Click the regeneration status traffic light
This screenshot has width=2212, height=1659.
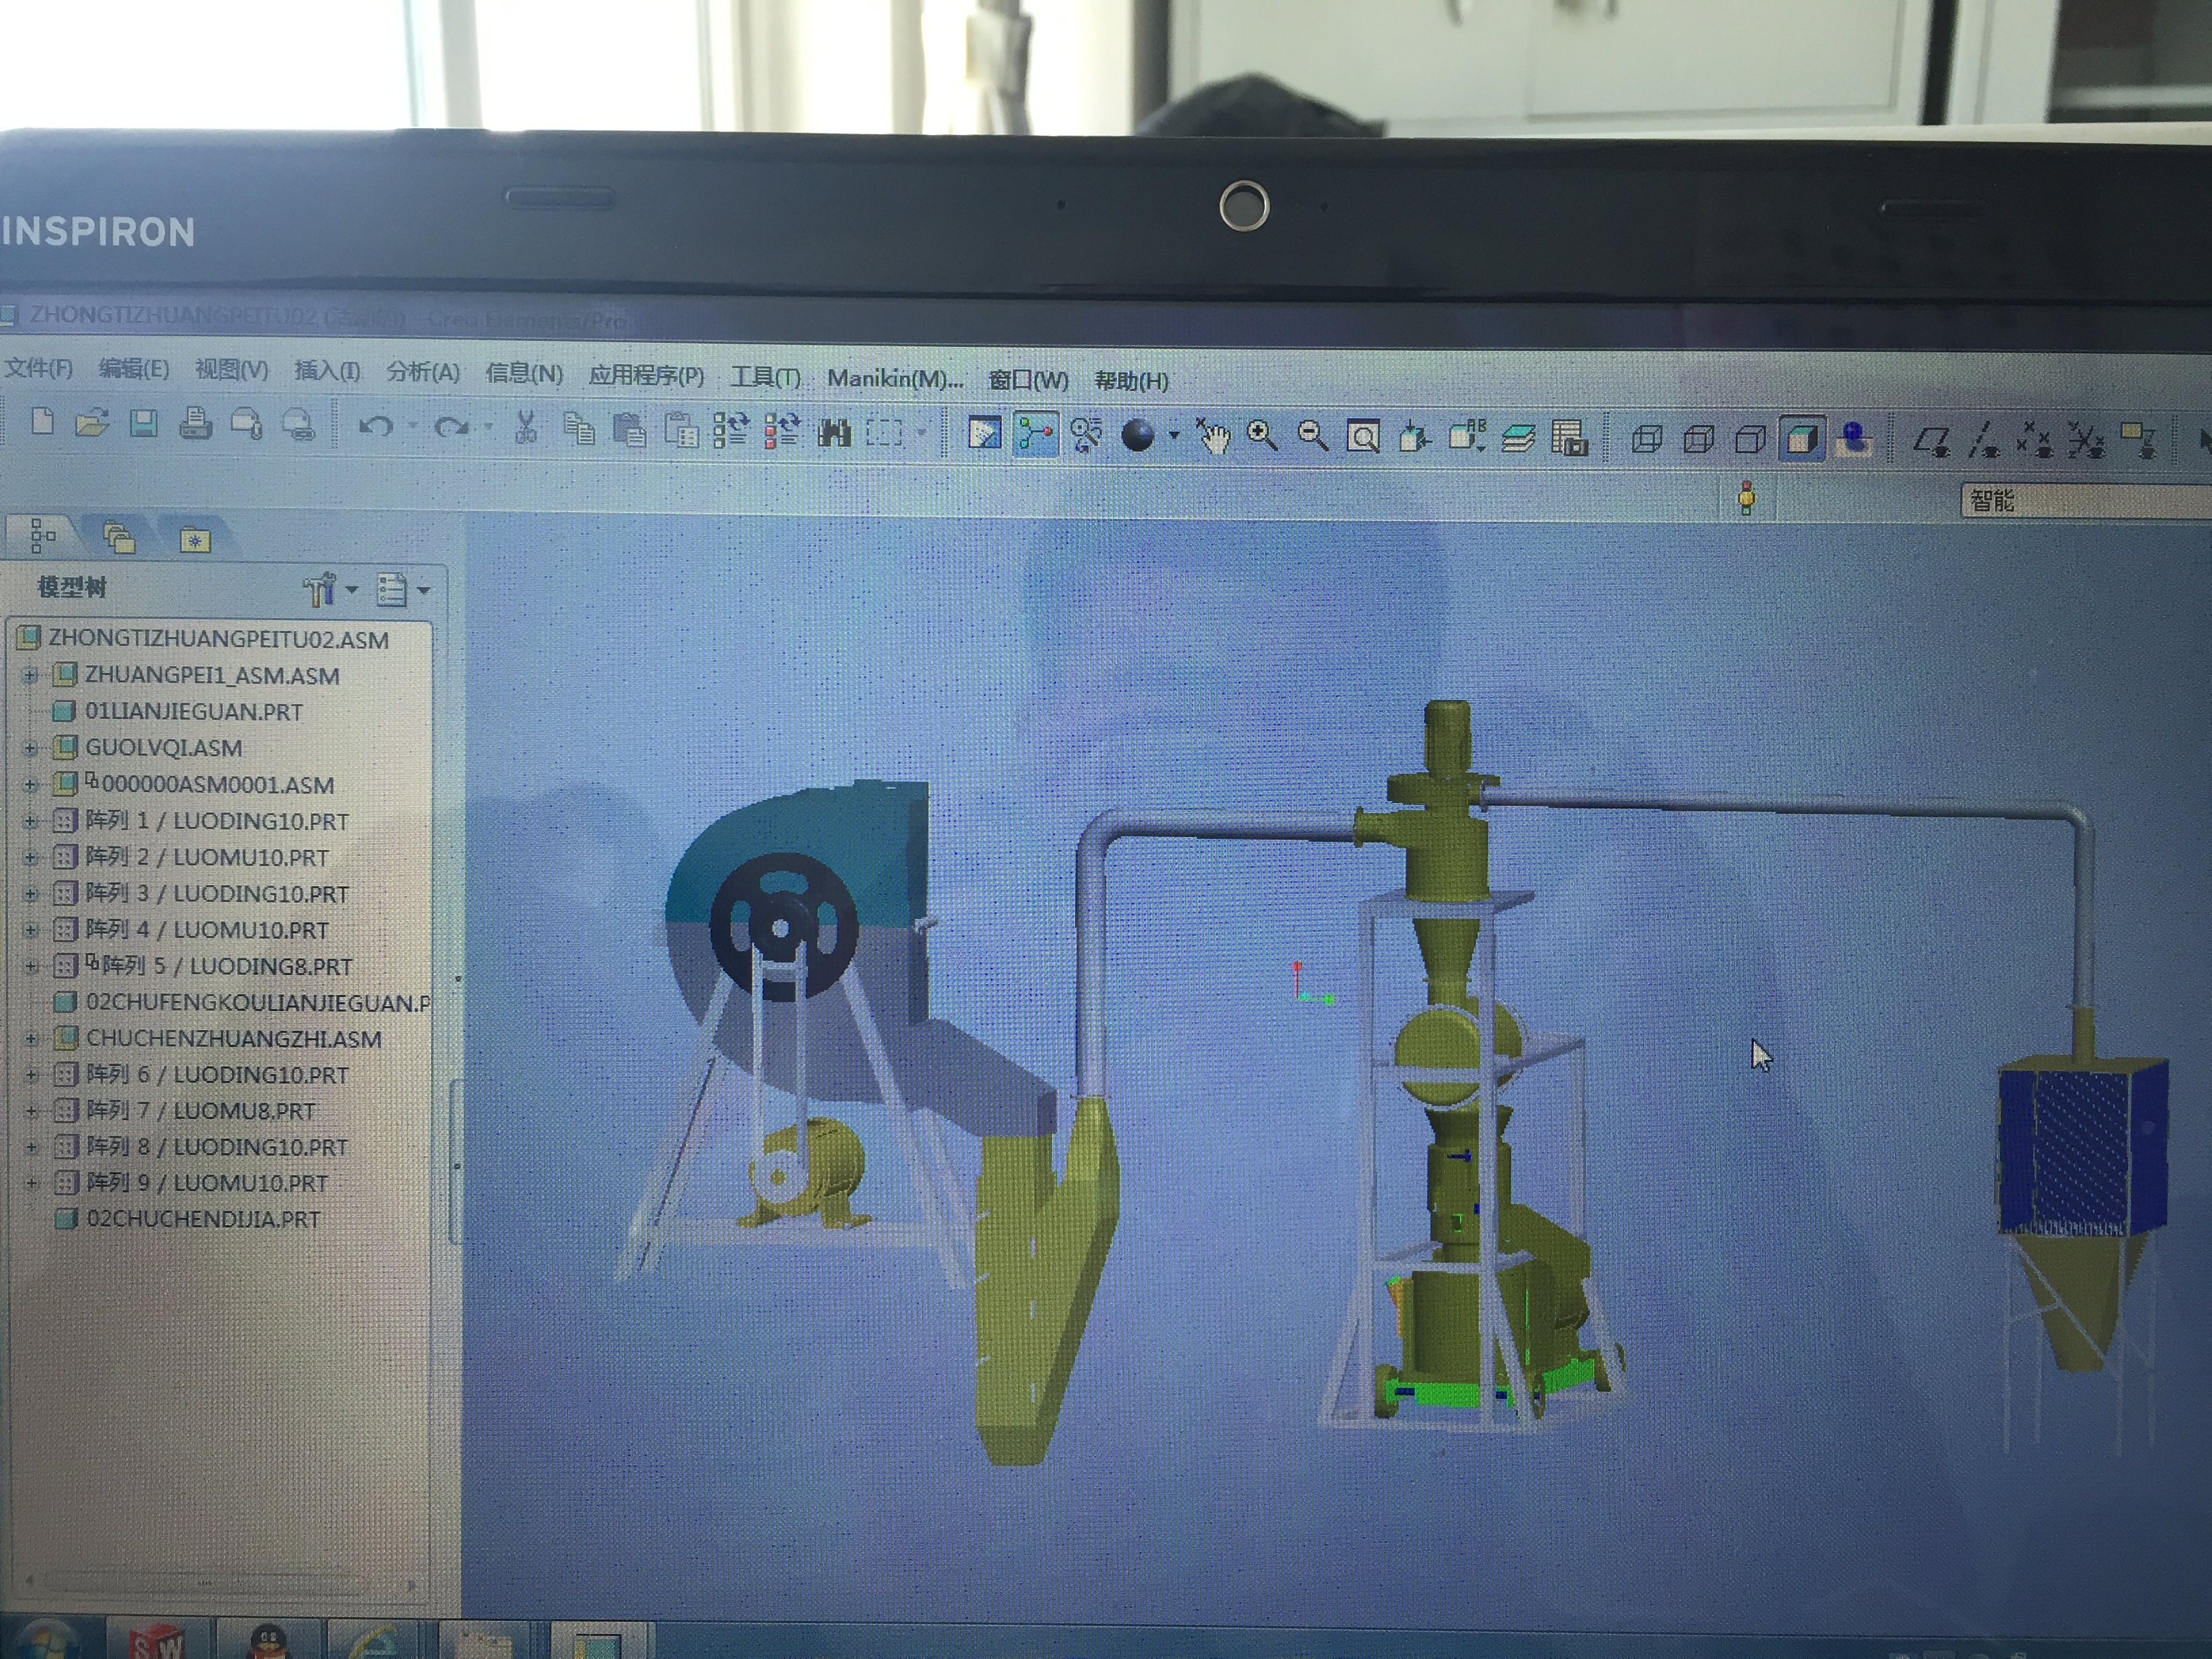click(1747, 497)
